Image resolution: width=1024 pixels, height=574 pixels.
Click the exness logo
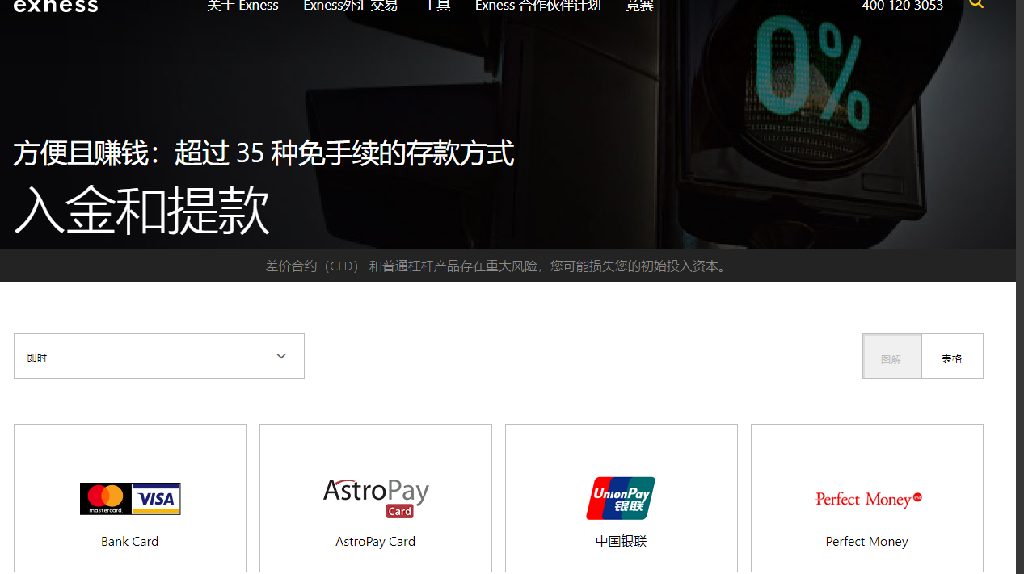(56, 6)
